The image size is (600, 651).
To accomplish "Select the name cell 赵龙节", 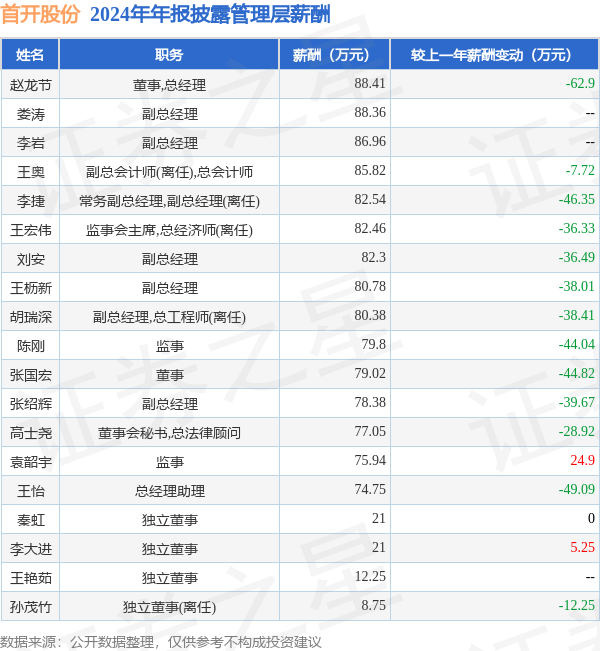I will [31, 85].
